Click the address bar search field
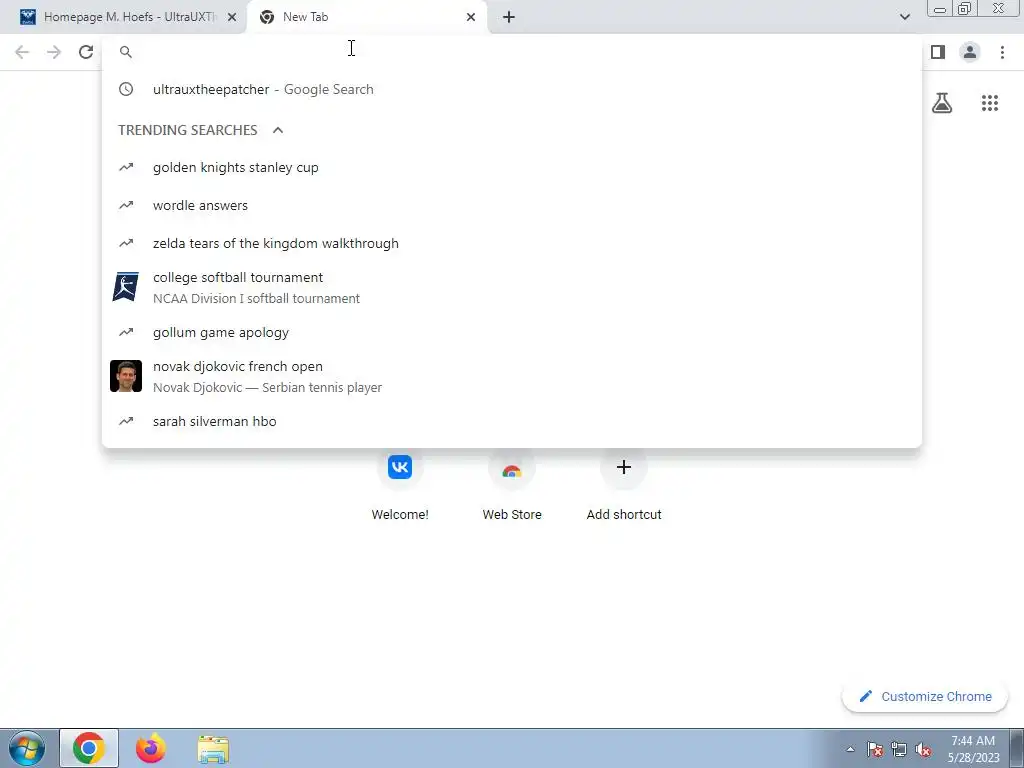 click(511, 52)
